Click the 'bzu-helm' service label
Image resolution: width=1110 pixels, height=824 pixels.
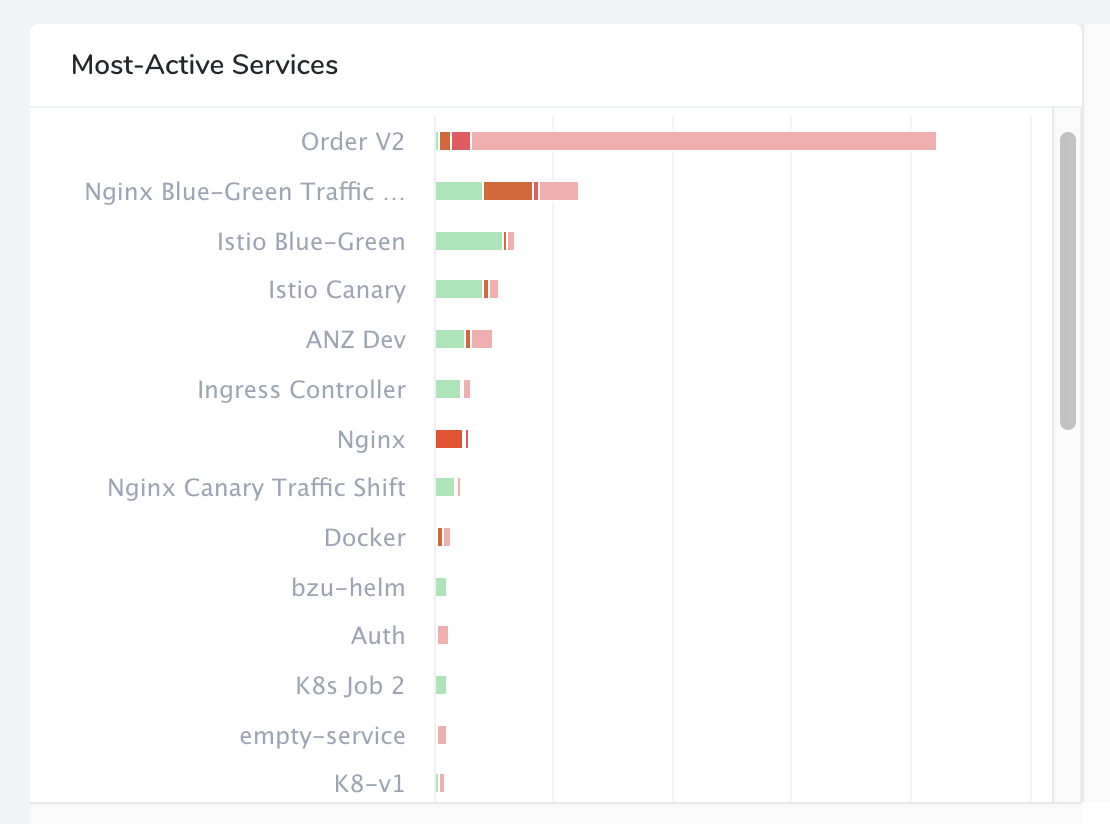pos(348,587)
